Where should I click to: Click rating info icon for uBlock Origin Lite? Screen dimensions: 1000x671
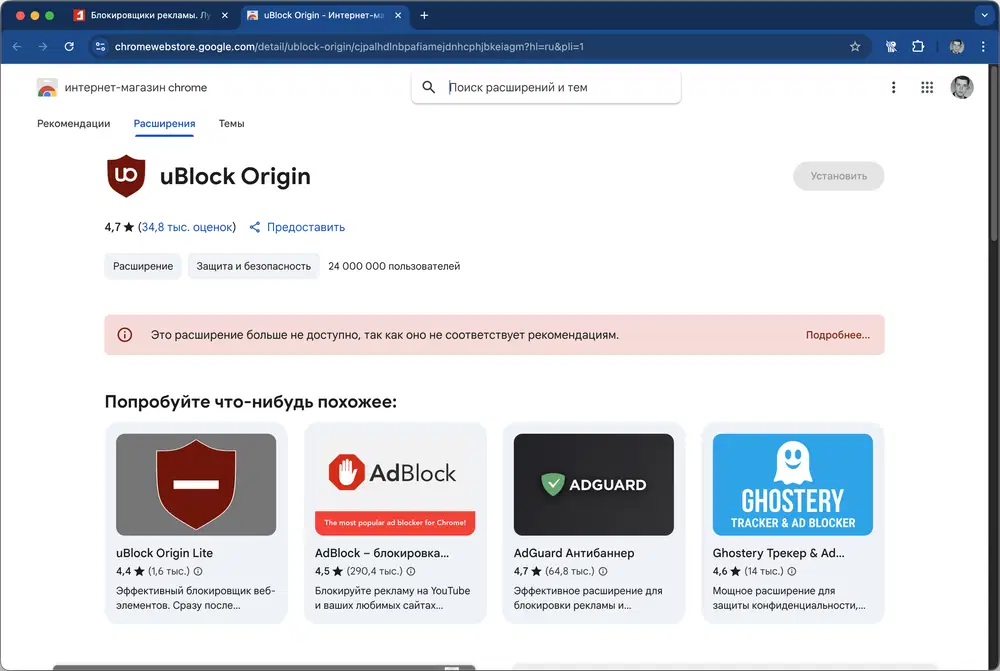click(198, 571)
